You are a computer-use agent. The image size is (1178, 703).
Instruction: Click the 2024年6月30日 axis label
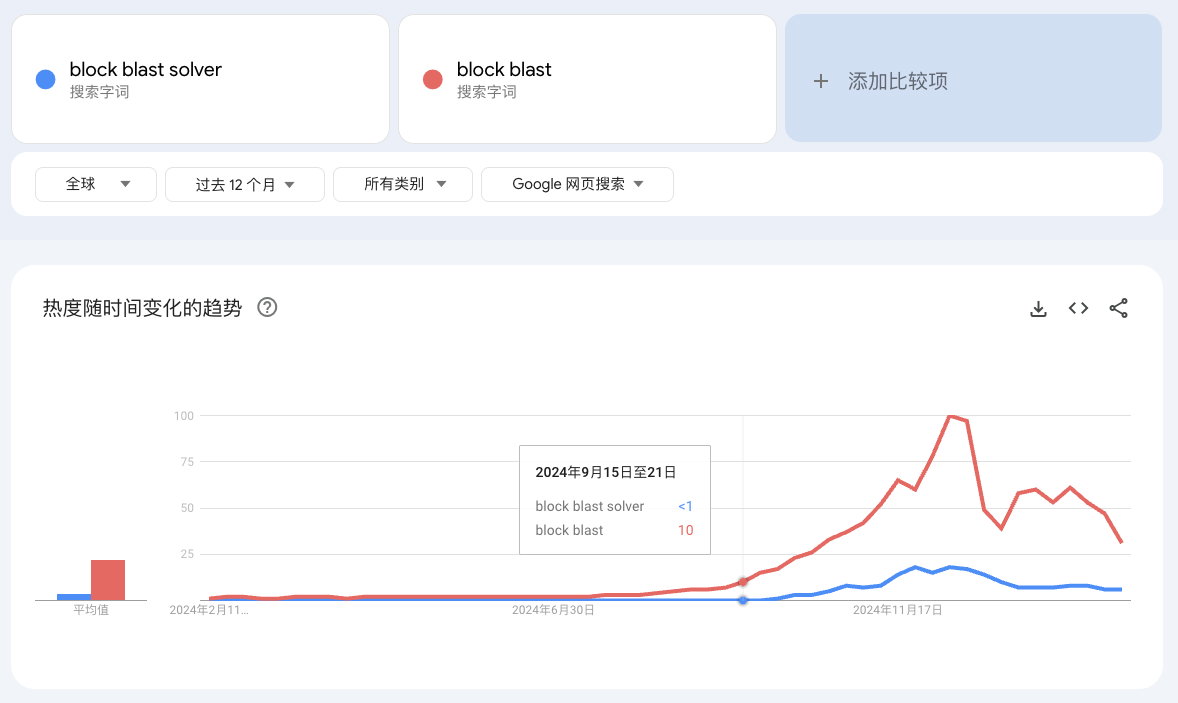[553, 610]
